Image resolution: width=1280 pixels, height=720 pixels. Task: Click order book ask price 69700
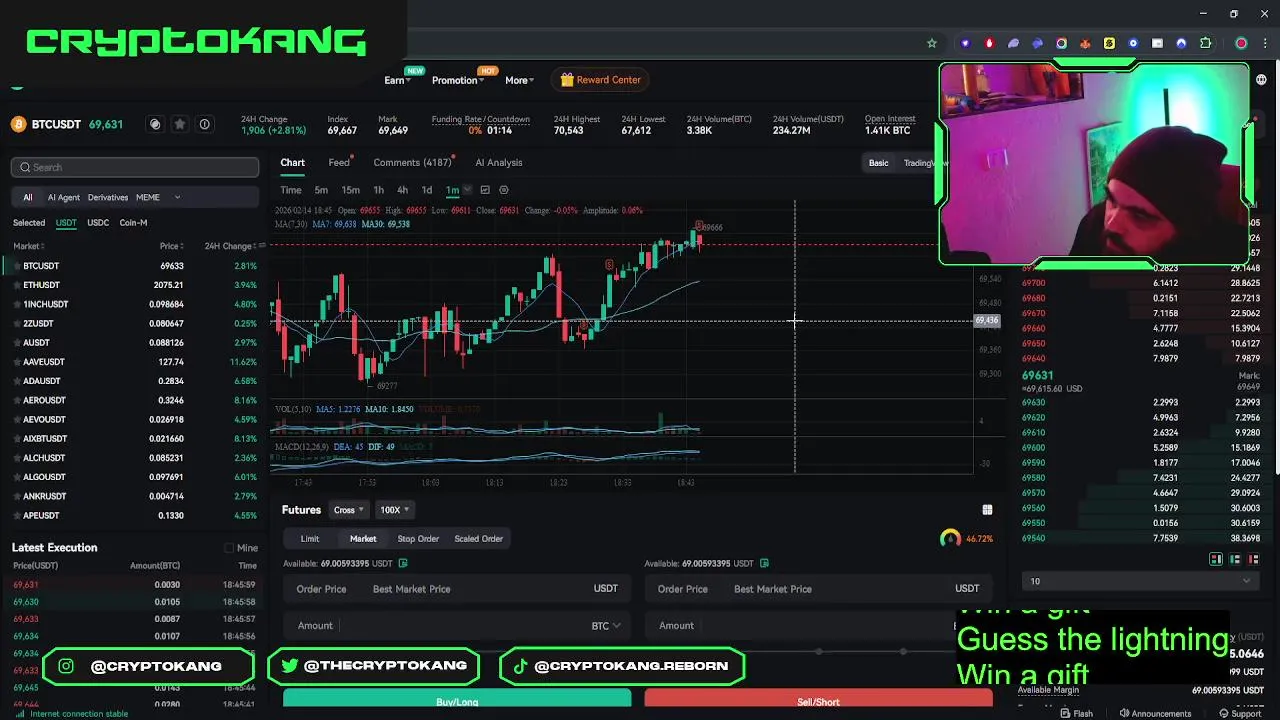[1034, 283]
